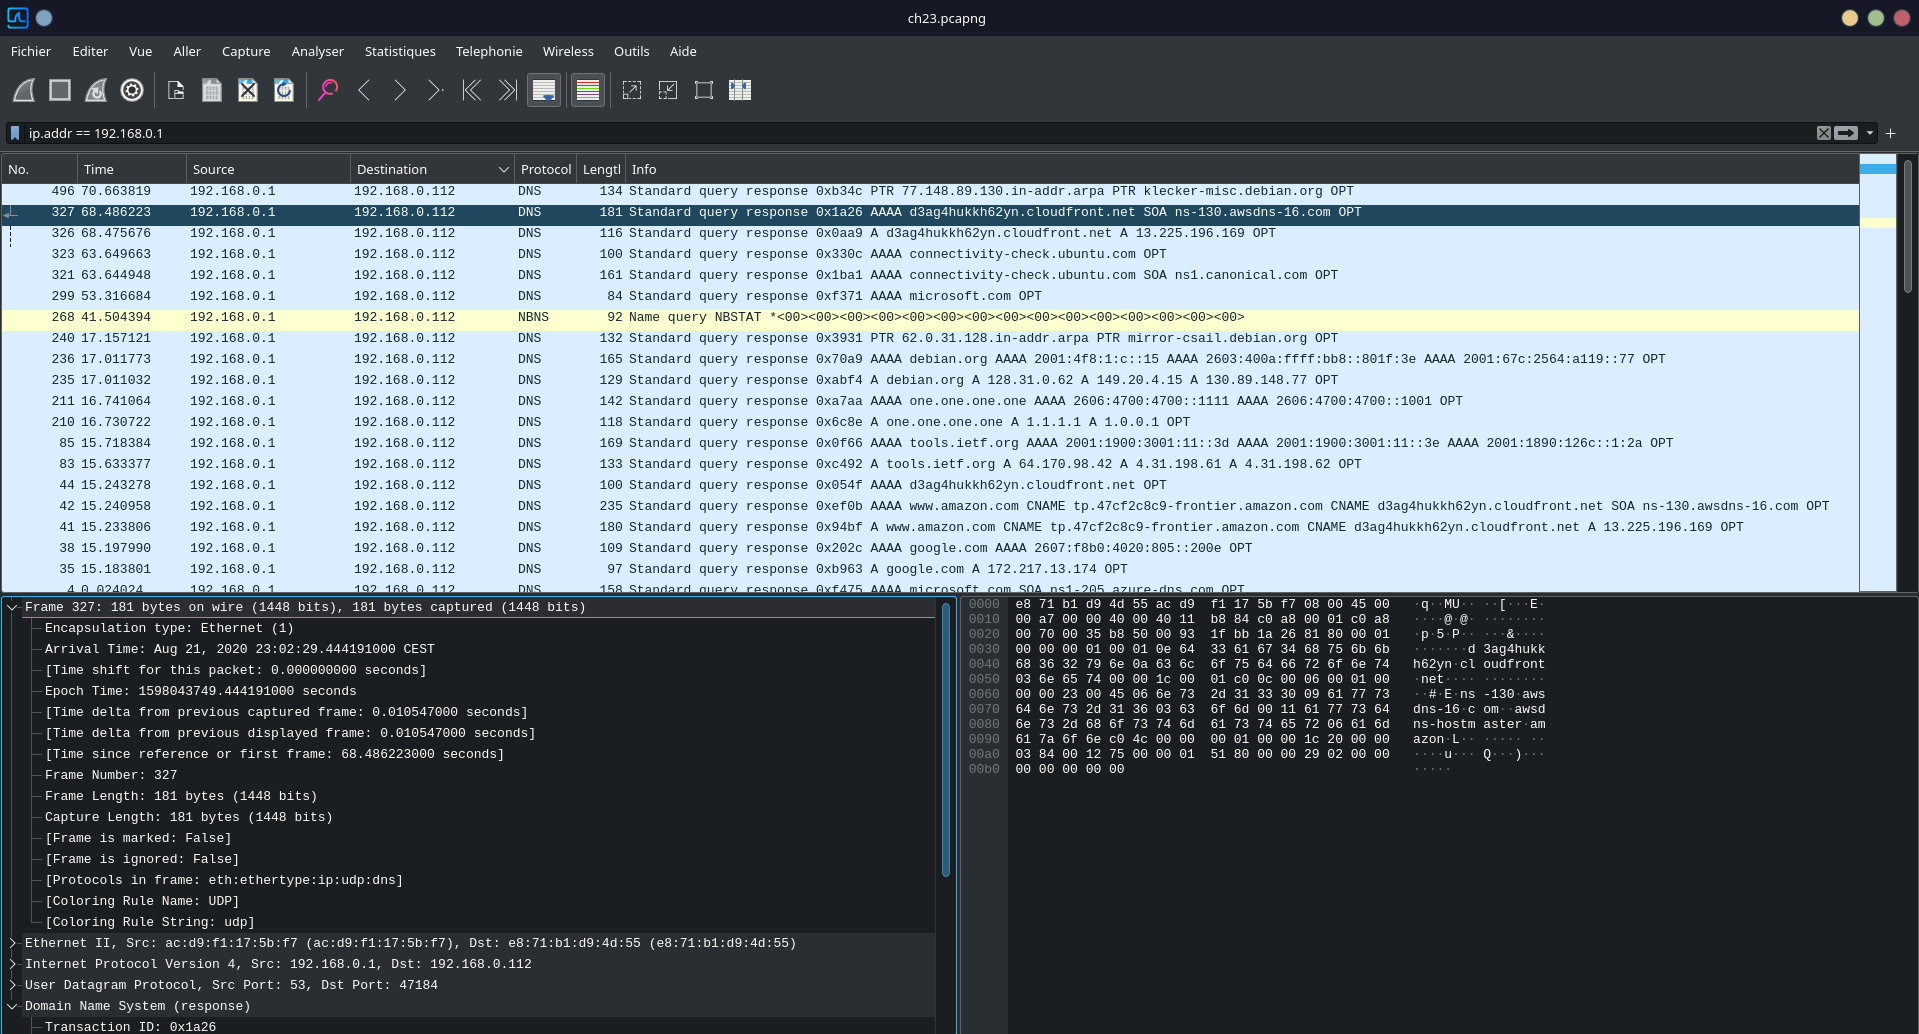Toggle packet list colorization
Screen dimensions: 1919x1034
(x=588, y=90)
